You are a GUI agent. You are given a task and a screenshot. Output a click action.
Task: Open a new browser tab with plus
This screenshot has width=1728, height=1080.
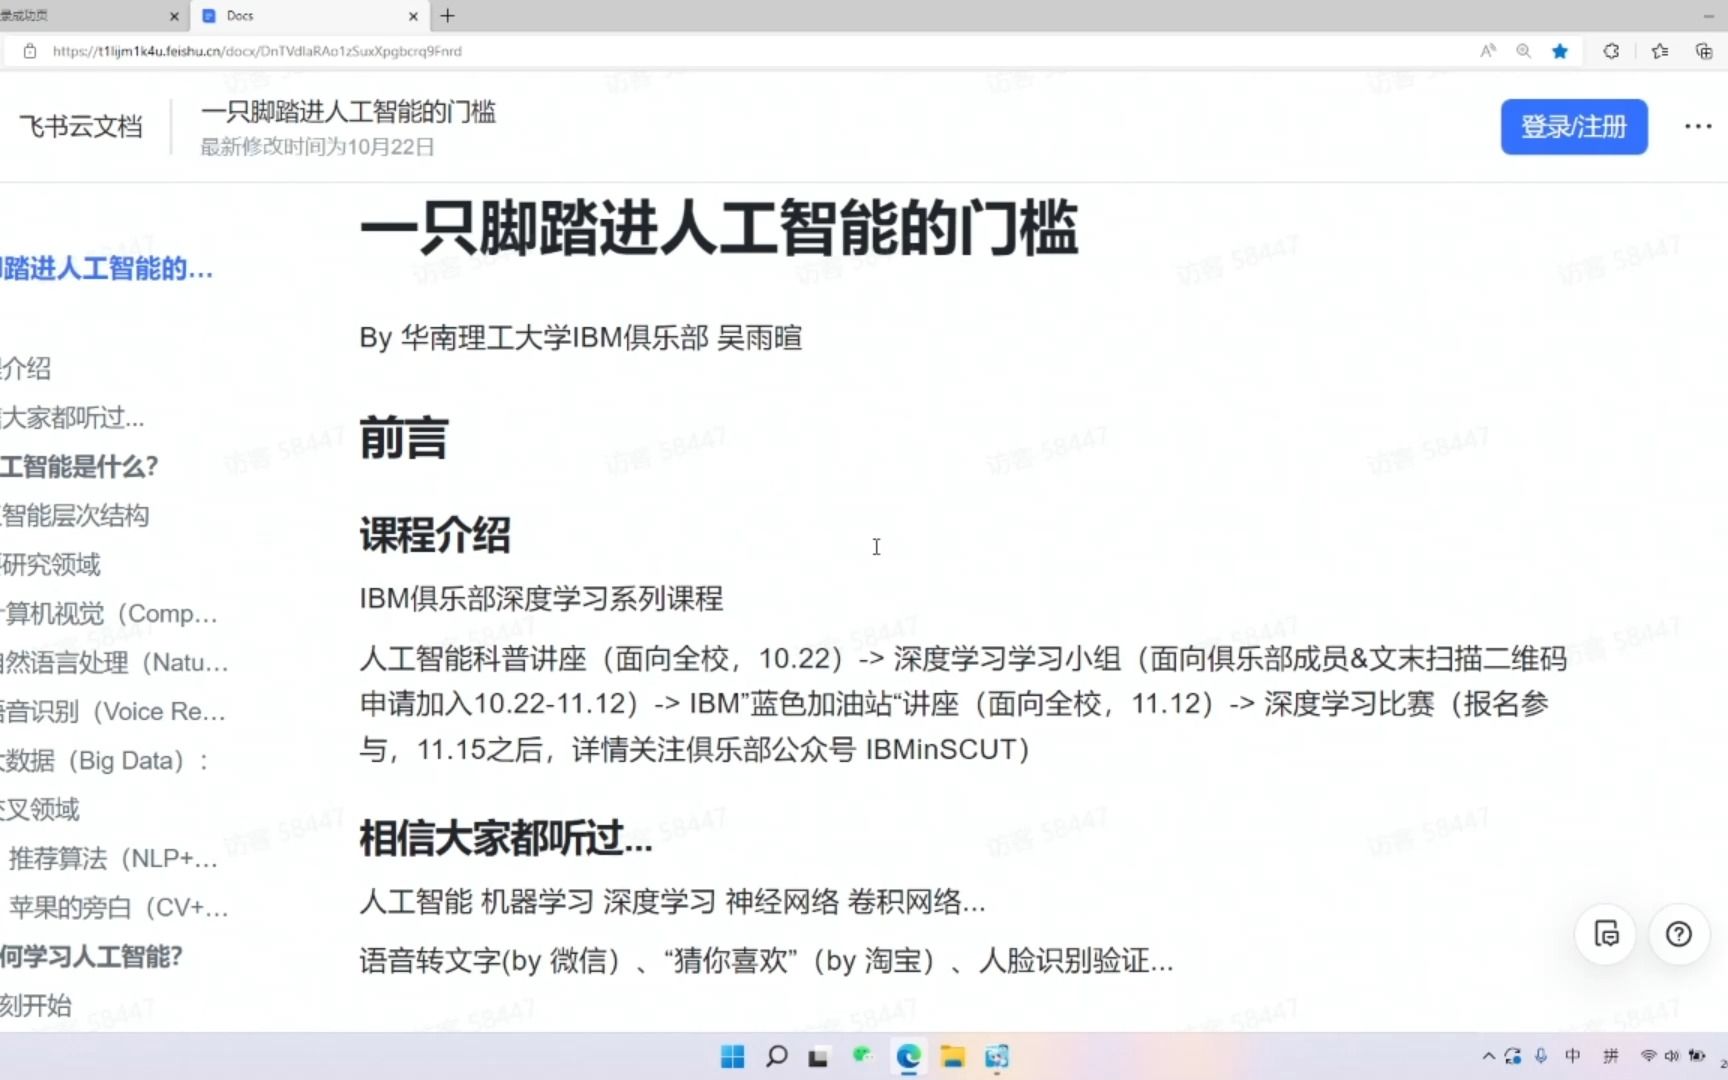[448, 16]
